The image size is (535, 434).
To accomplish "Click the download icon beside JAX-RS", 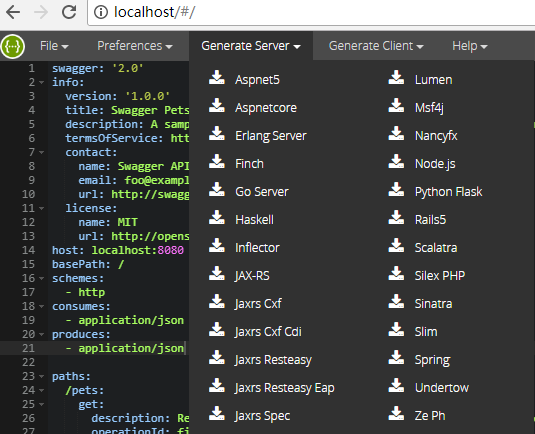I will pos(217,273).
